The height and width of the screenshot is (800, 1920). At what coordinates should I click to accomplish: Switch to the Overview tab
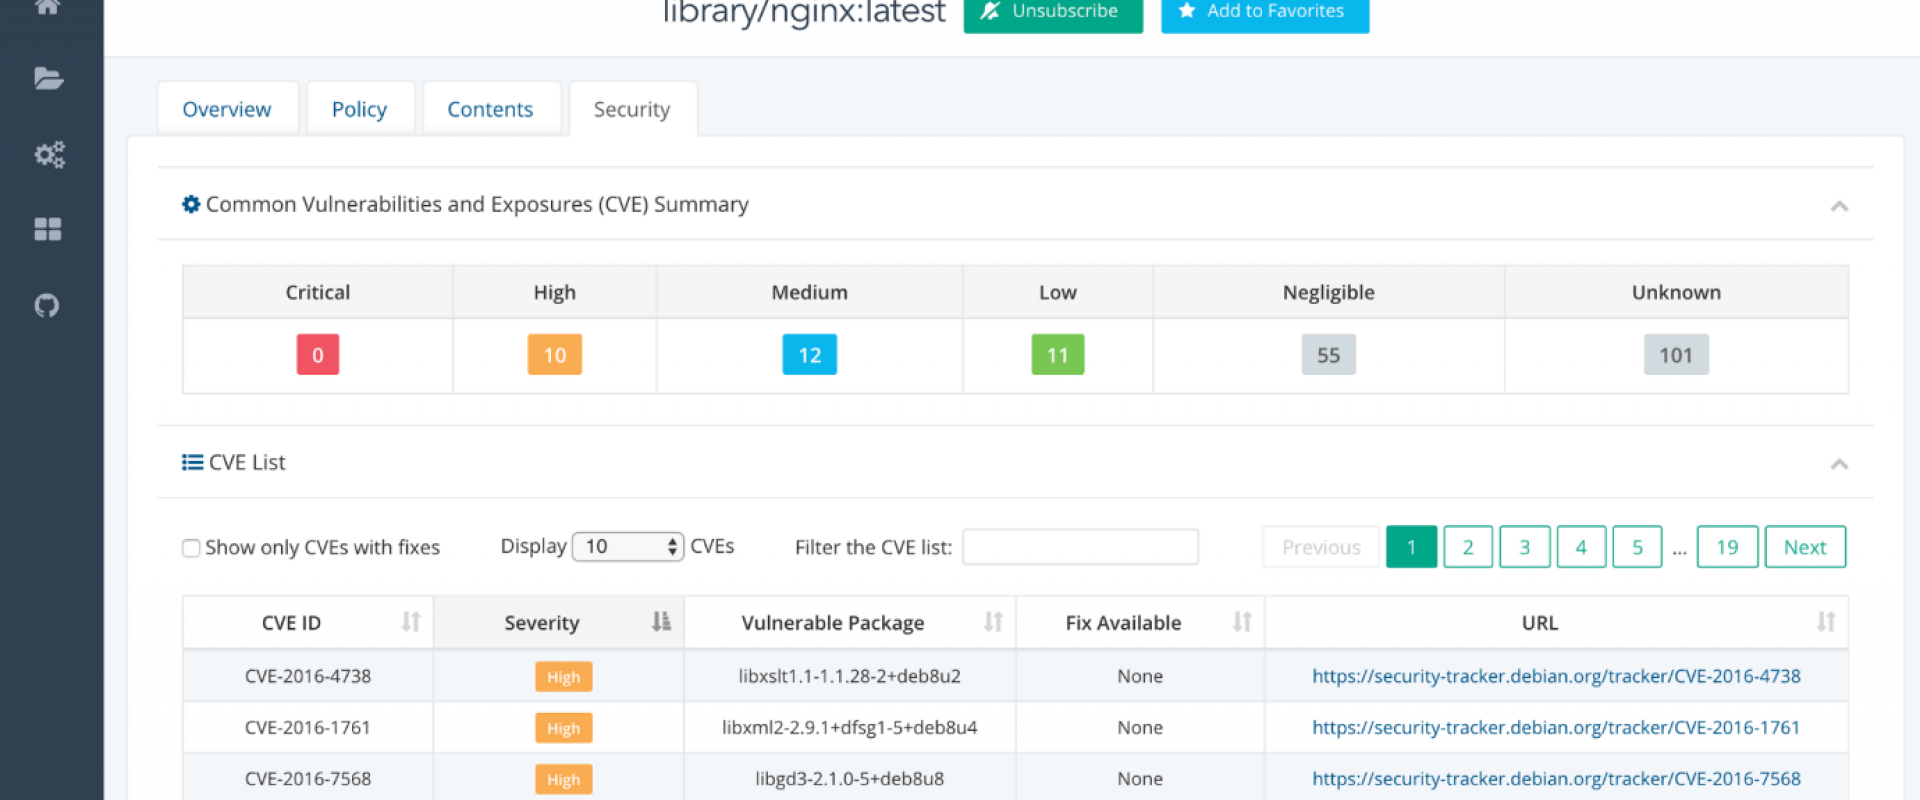click(227, 109)
